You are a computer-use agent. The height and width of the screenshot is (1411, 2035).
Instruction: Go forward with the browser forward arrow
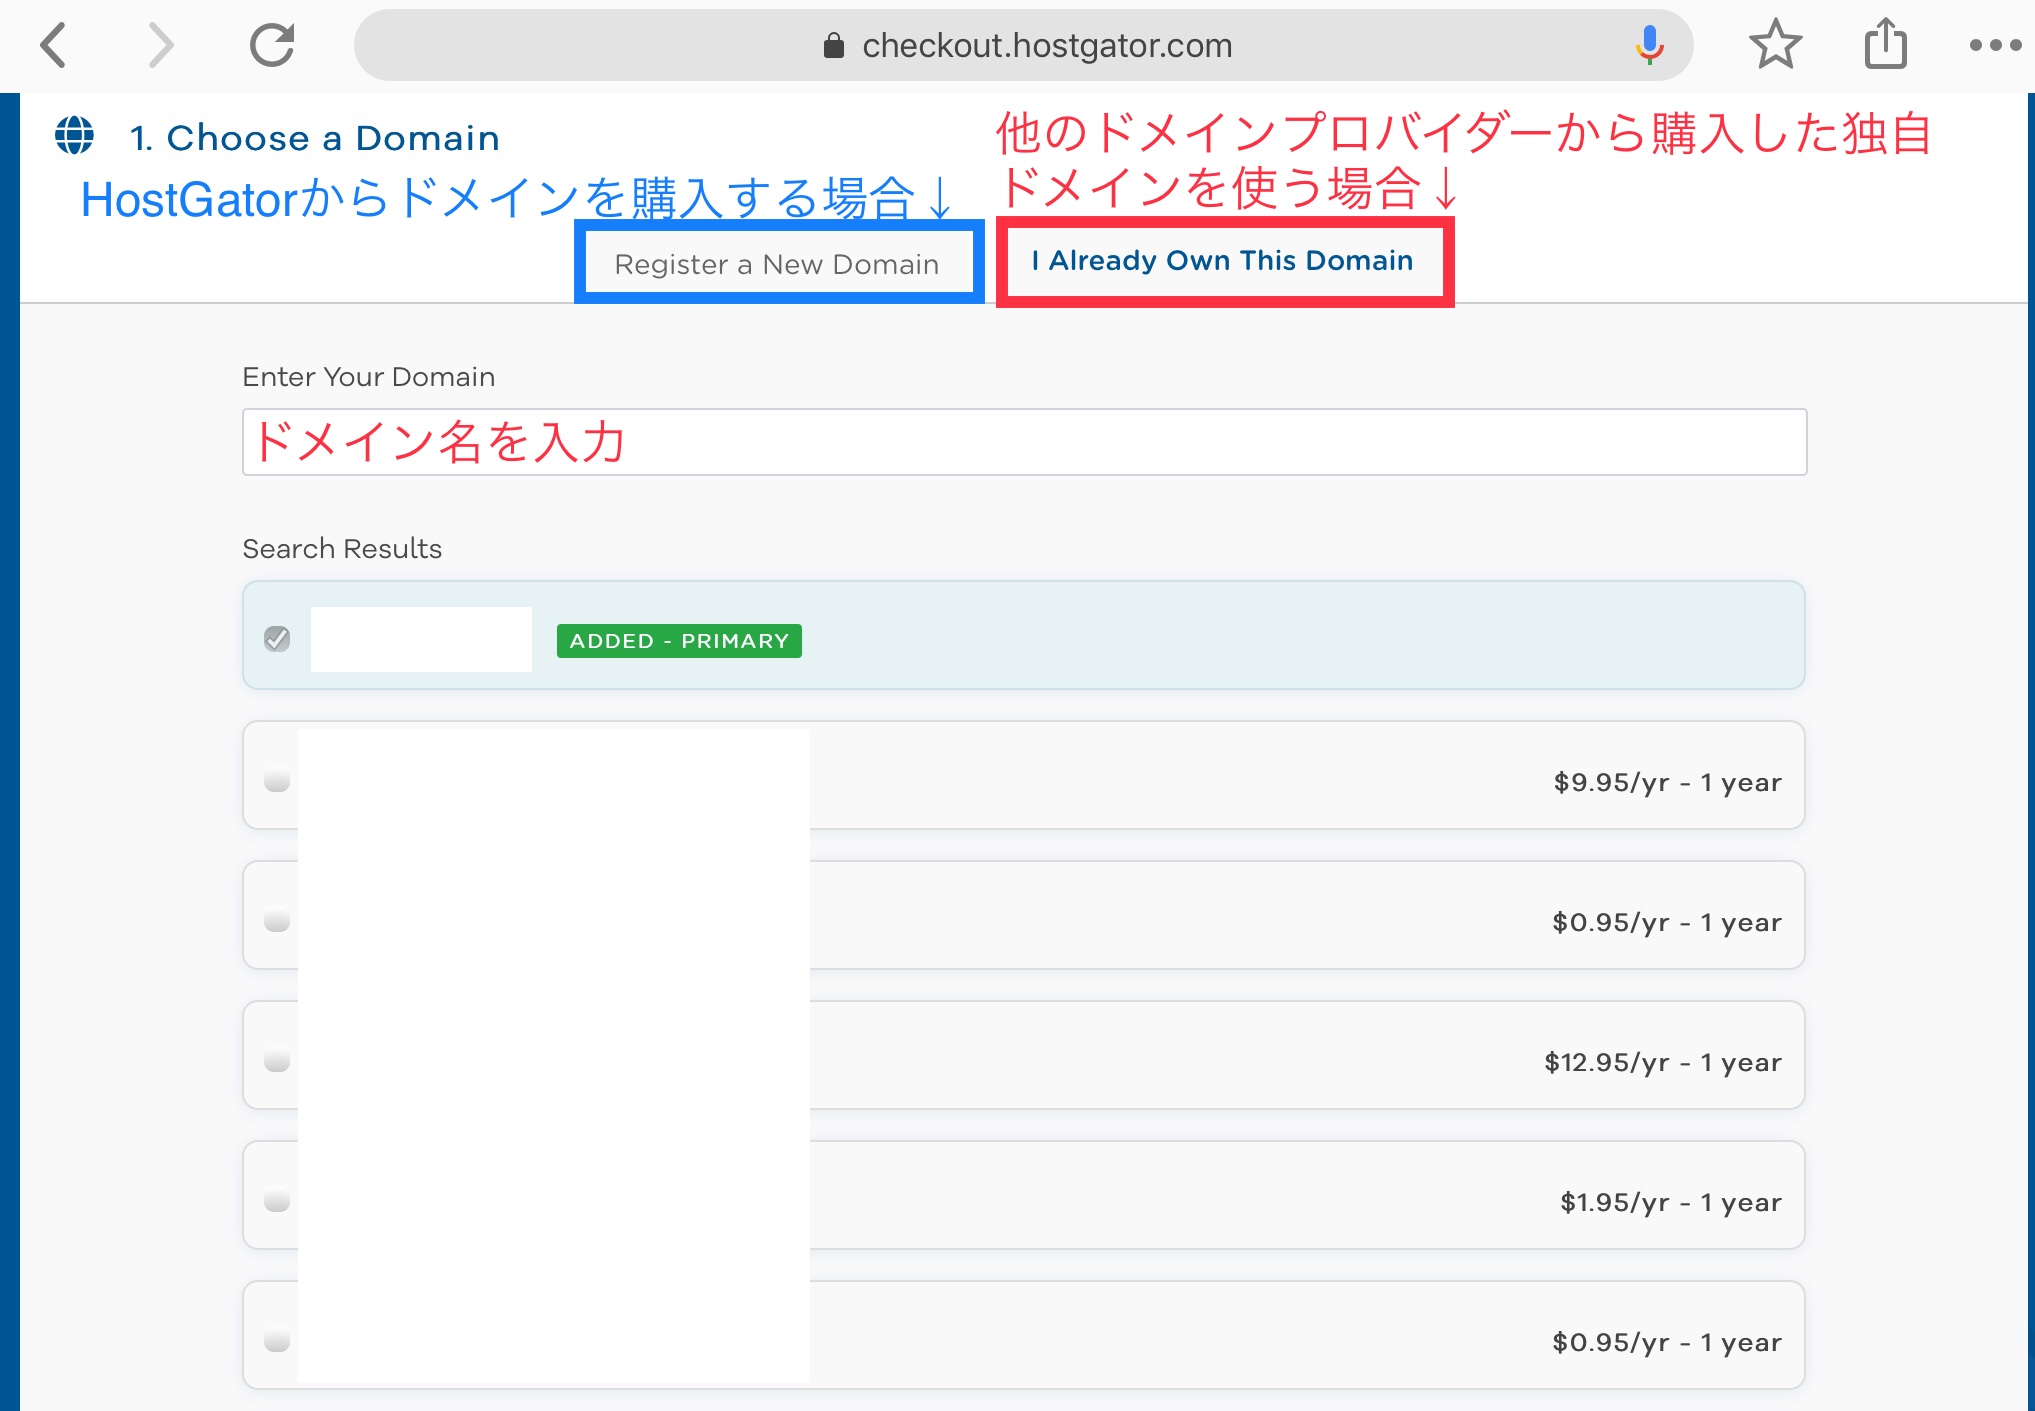[x=160, y=45]
